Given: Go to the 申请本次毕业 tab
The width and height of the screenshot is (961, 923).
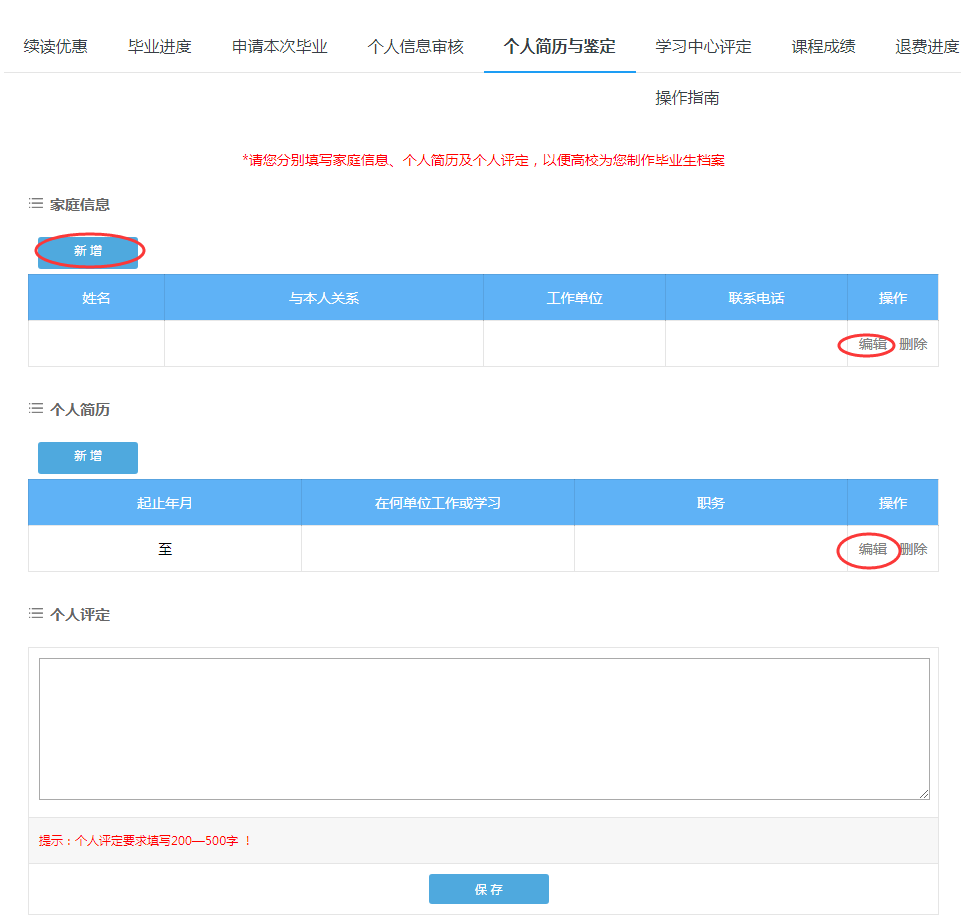Looking at the screenshot, I should point(279,46).
